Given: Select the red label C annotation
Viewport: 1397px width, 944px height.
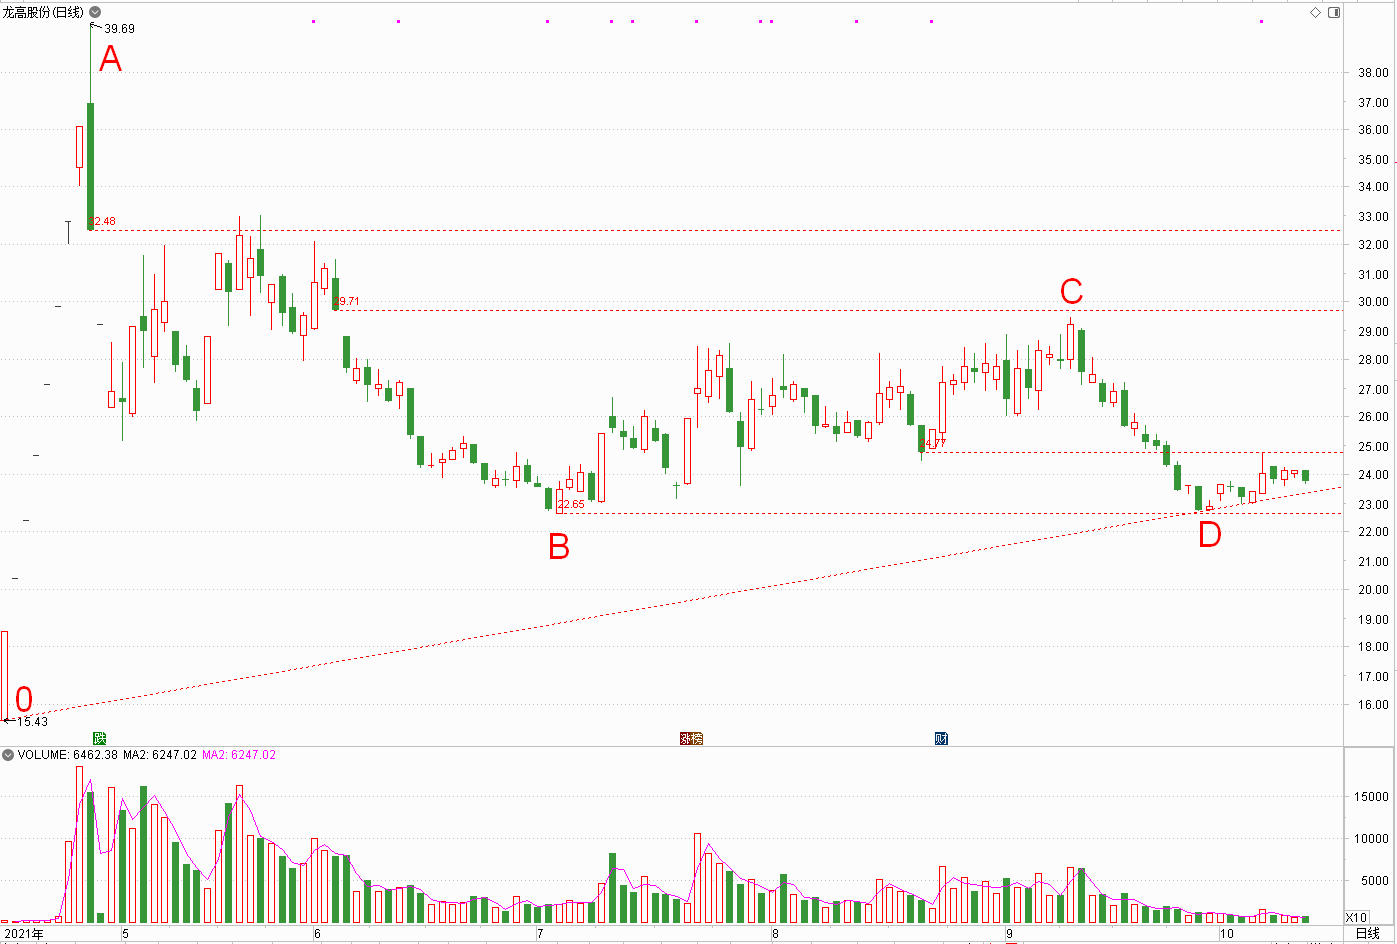Looking at the screenshot, I should [1071, 292].
